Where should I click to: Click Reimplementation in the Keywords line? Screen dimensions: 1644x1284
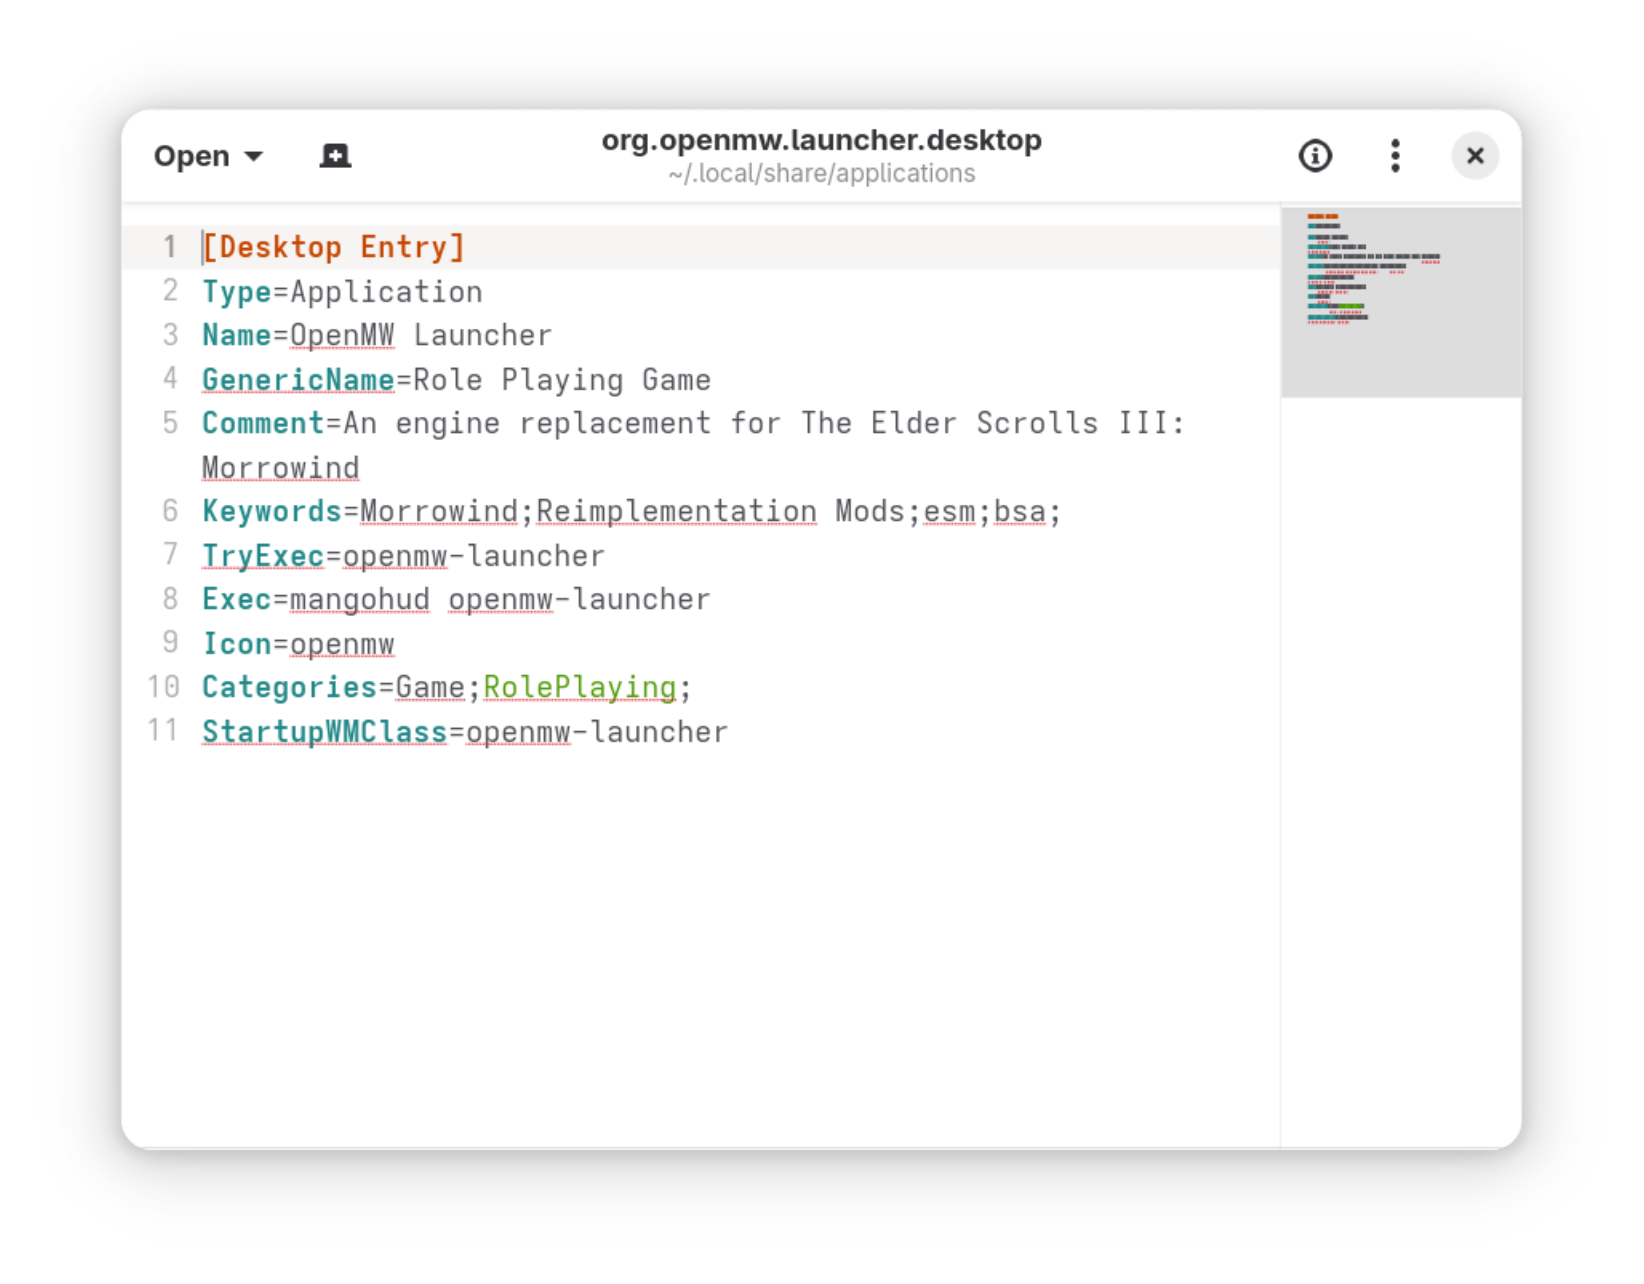click(x=676, y=512)
